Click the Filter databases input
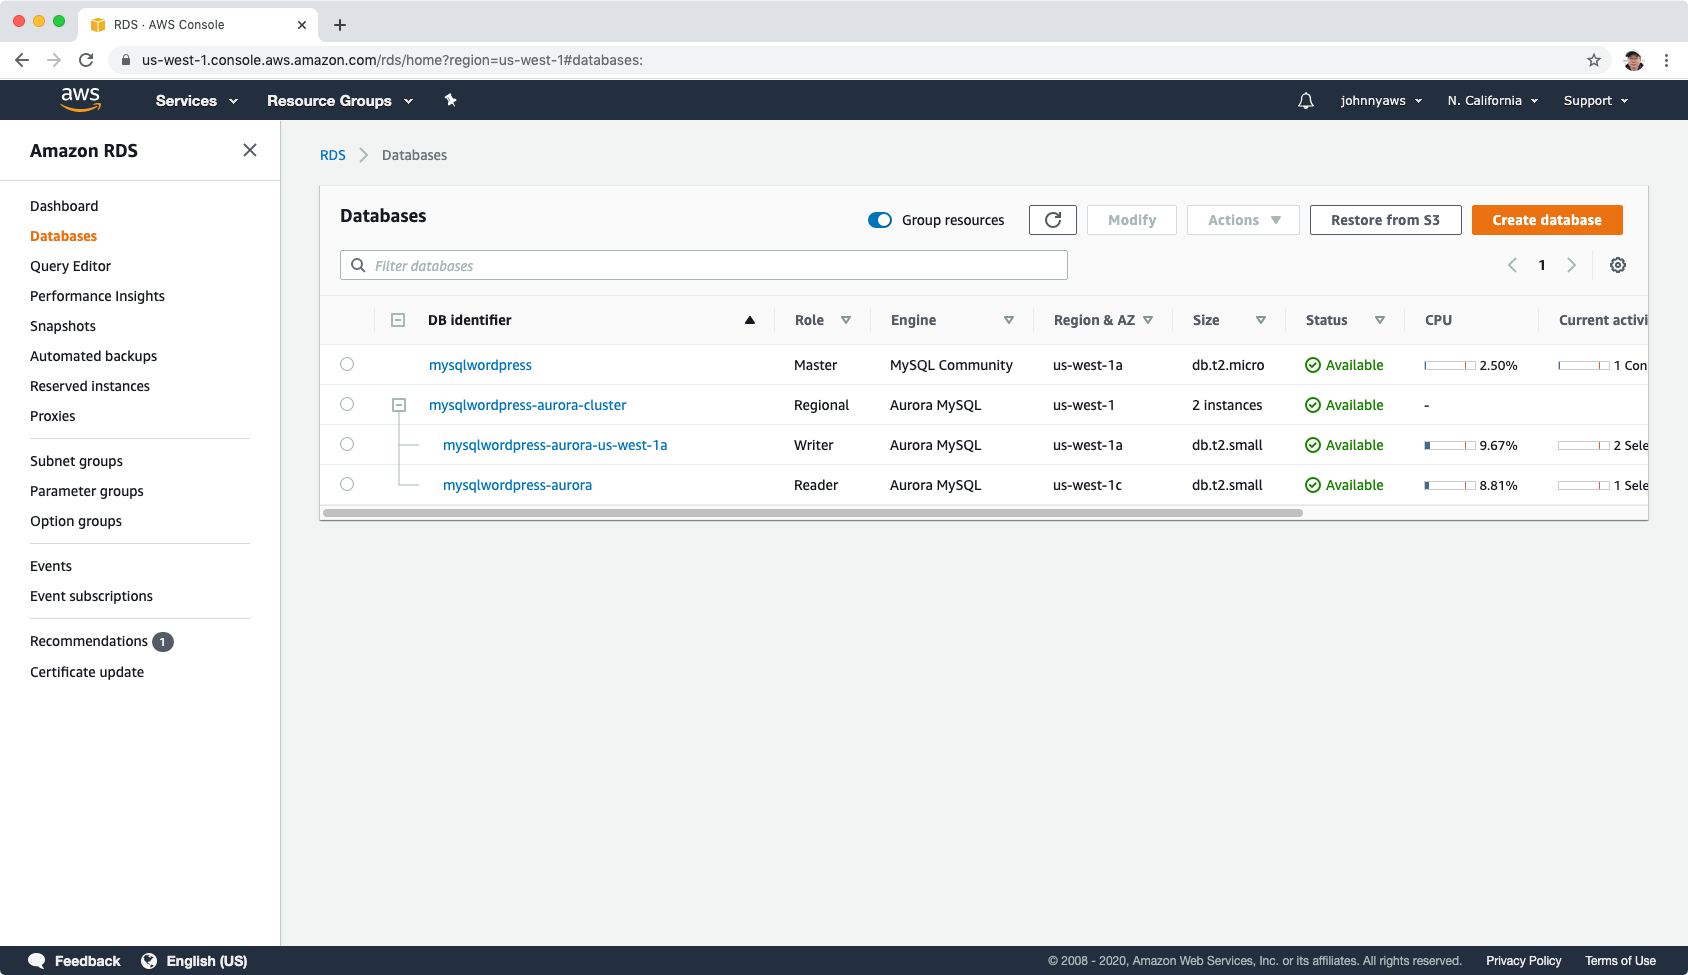 tap(704, 265)
